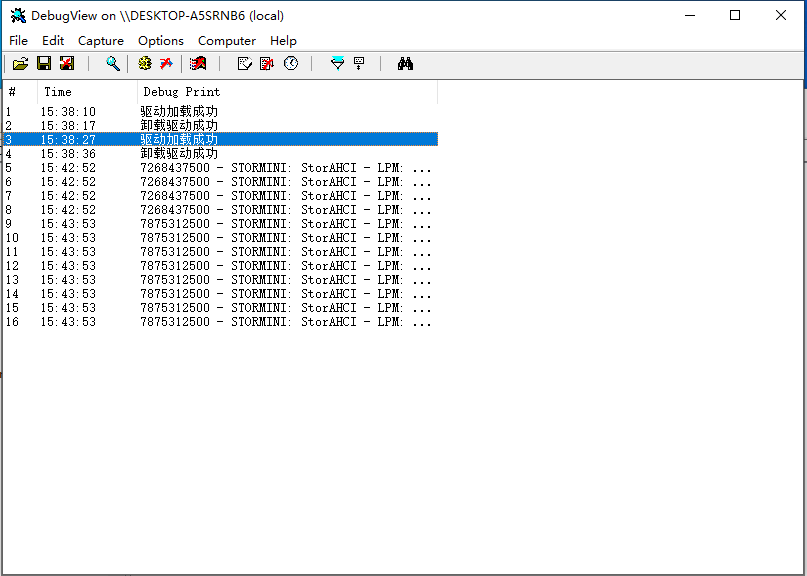This screenshot has width=807, height=576.
Task: Click the Time column header
Action: pos(87,92)
